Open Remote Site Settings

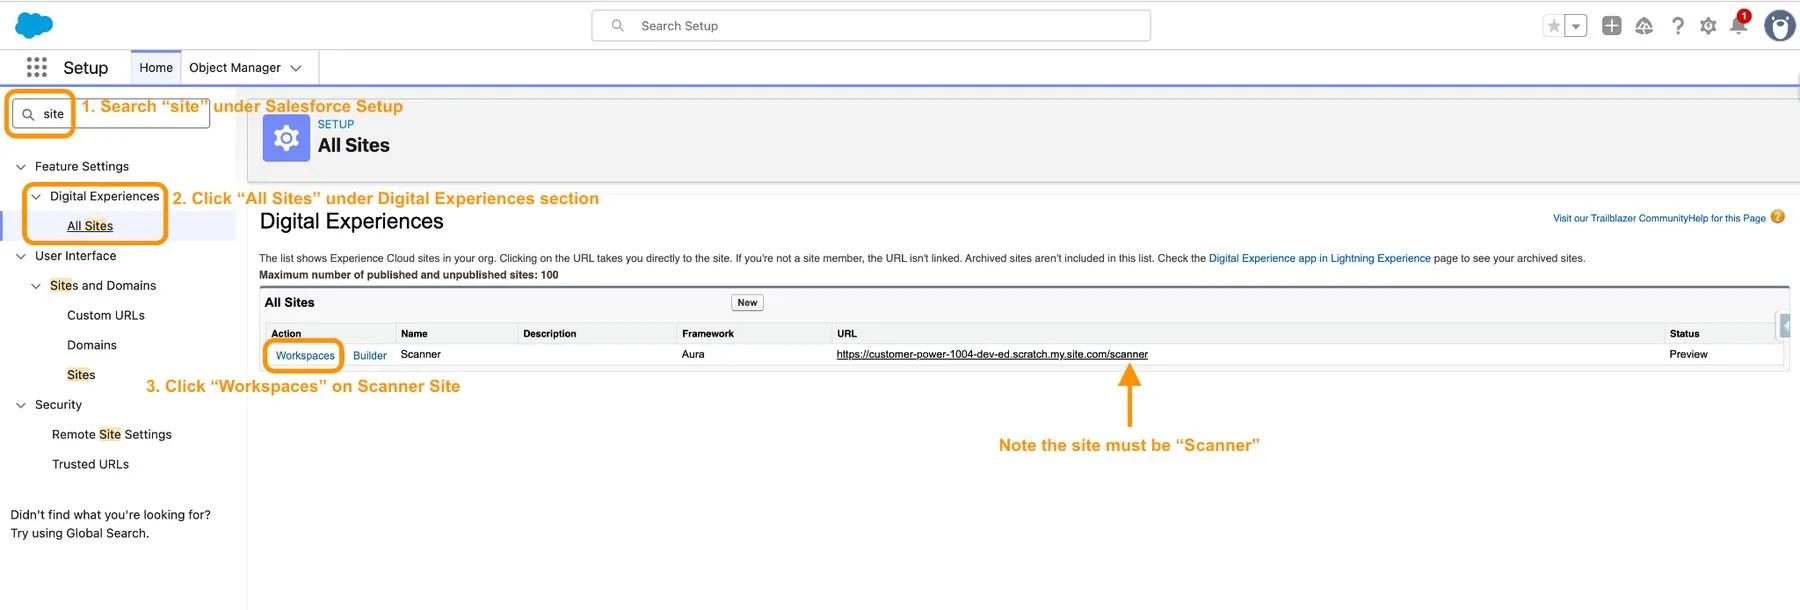tap(112, 434)
